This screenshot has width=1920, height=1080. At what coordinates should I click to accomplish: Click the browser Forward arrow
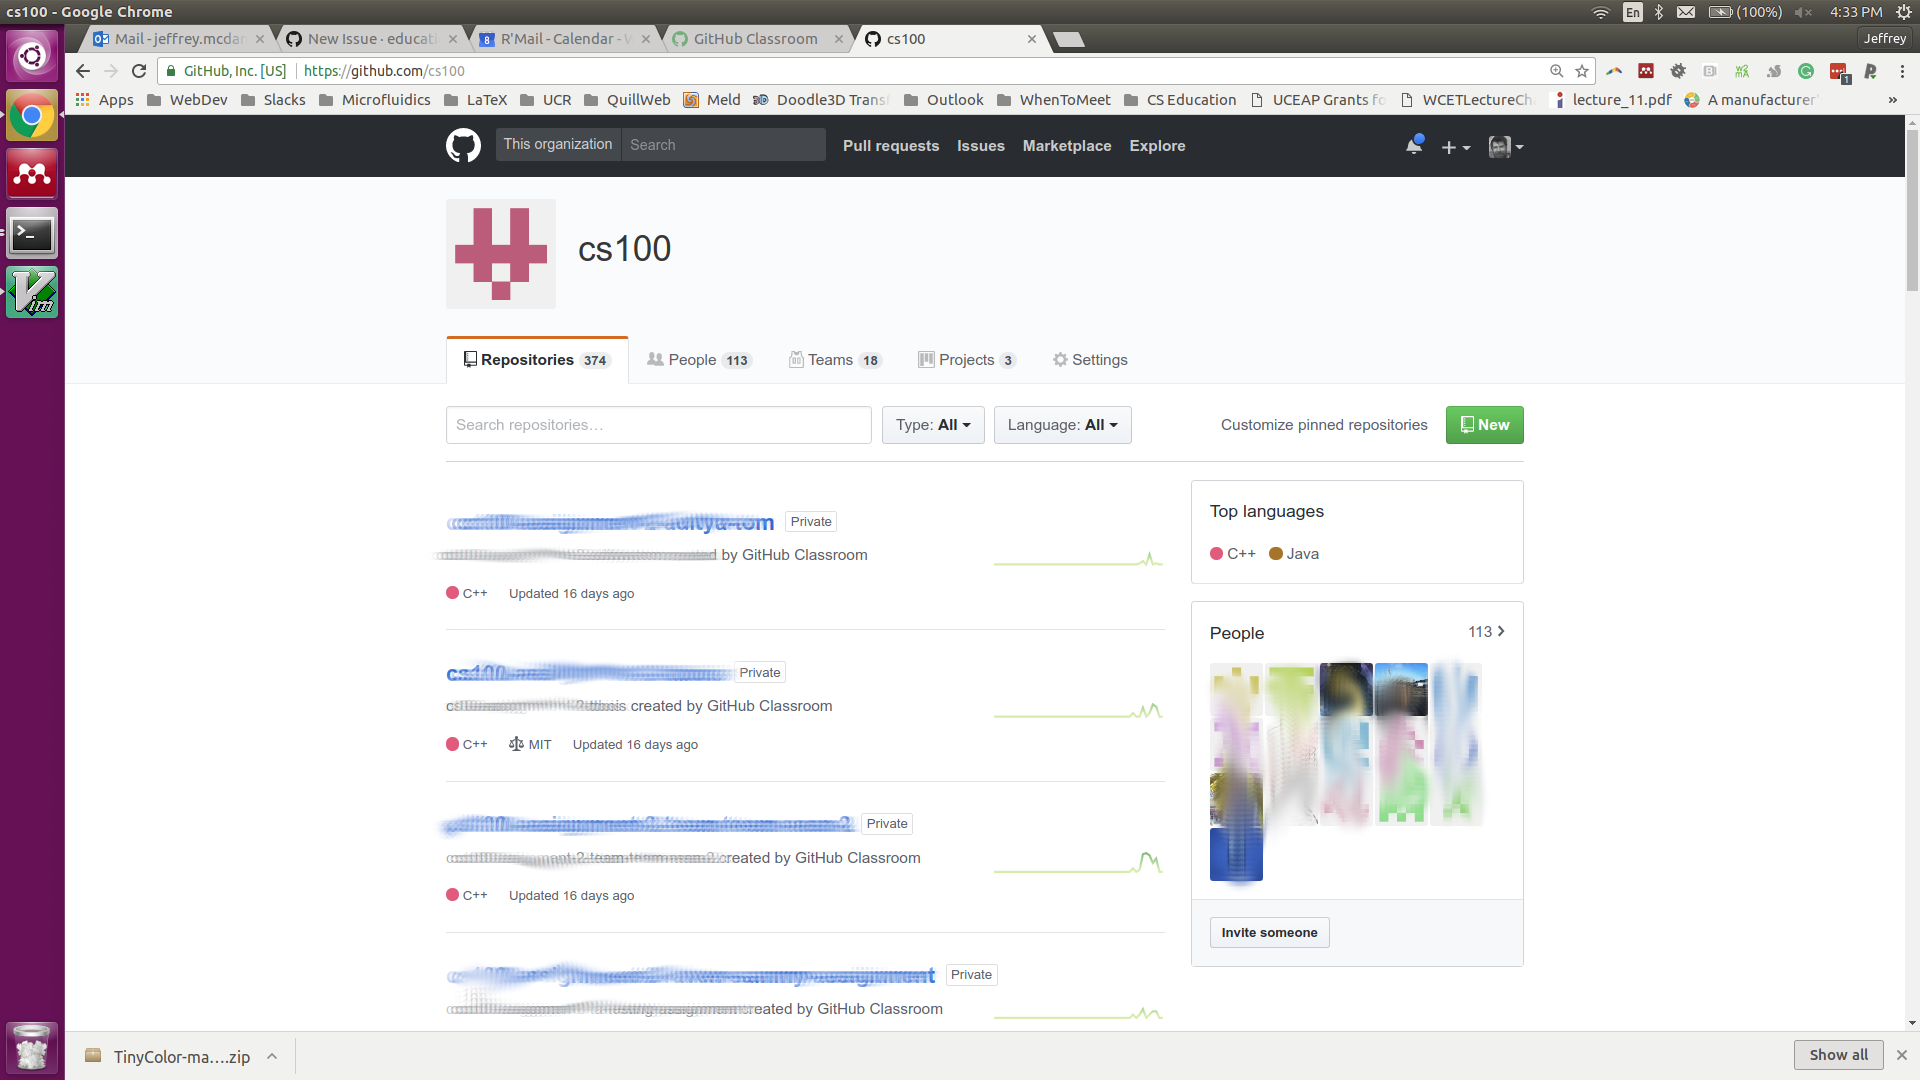[111, 71]
